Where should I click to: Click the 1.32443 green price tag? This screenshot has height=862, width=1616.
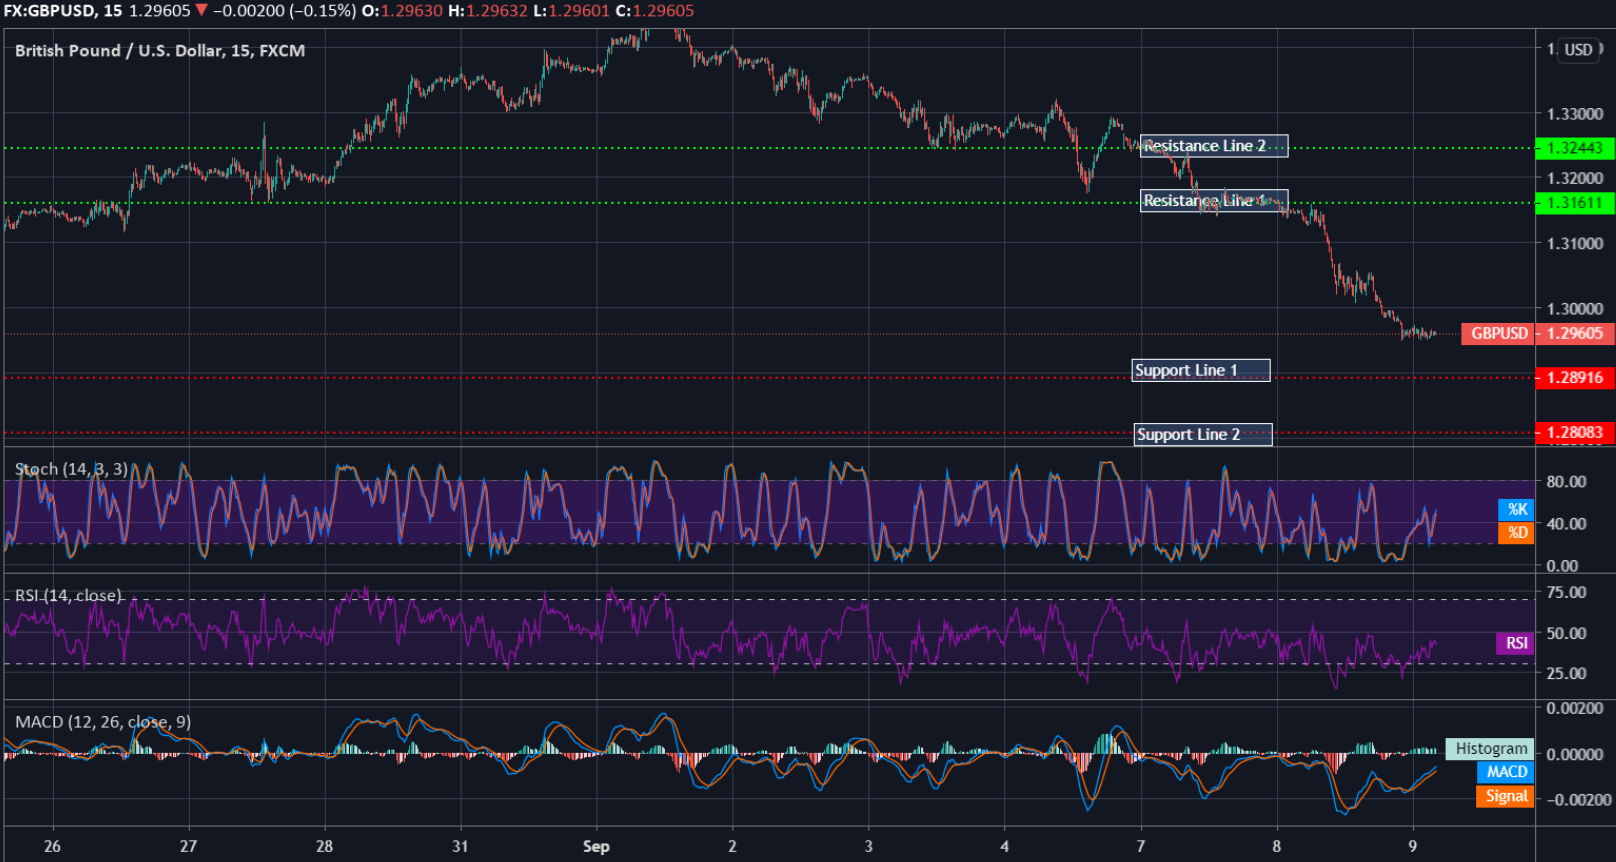1575,148
